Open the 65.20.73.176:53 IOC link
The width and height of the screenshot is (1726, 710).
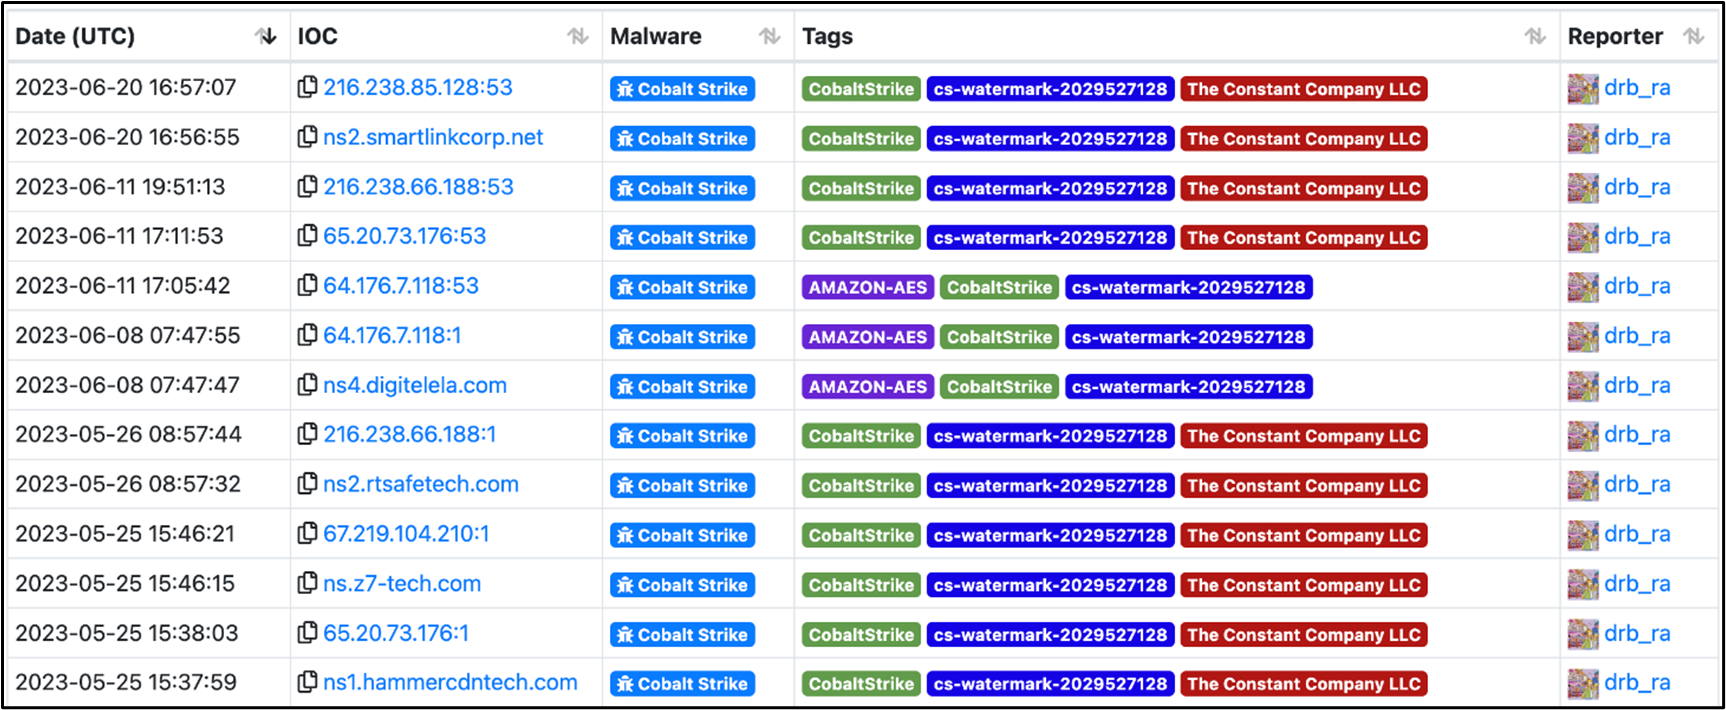[x=404, y=237]
